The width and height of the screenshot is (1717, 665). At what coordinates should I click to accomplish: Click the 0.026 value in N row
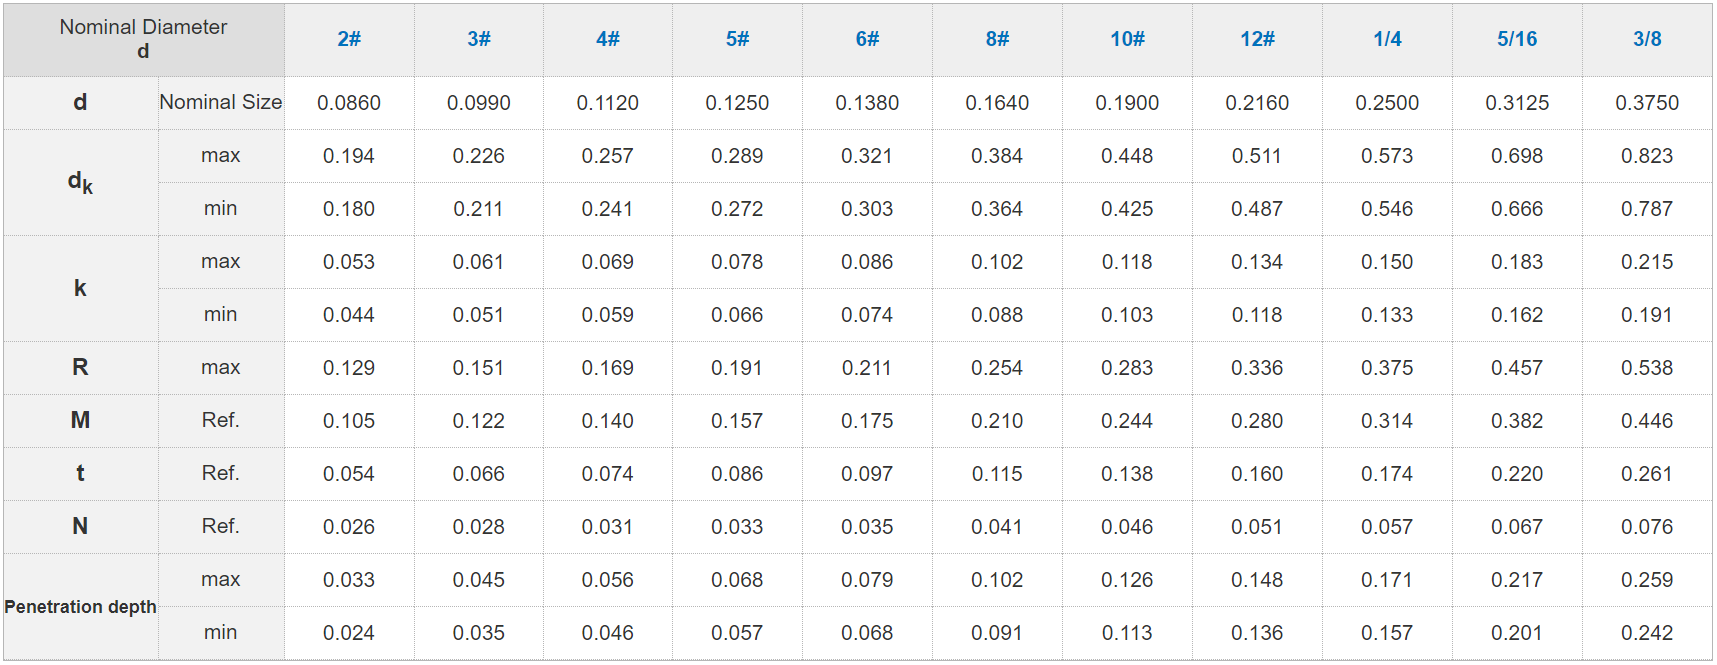(348, 527)
